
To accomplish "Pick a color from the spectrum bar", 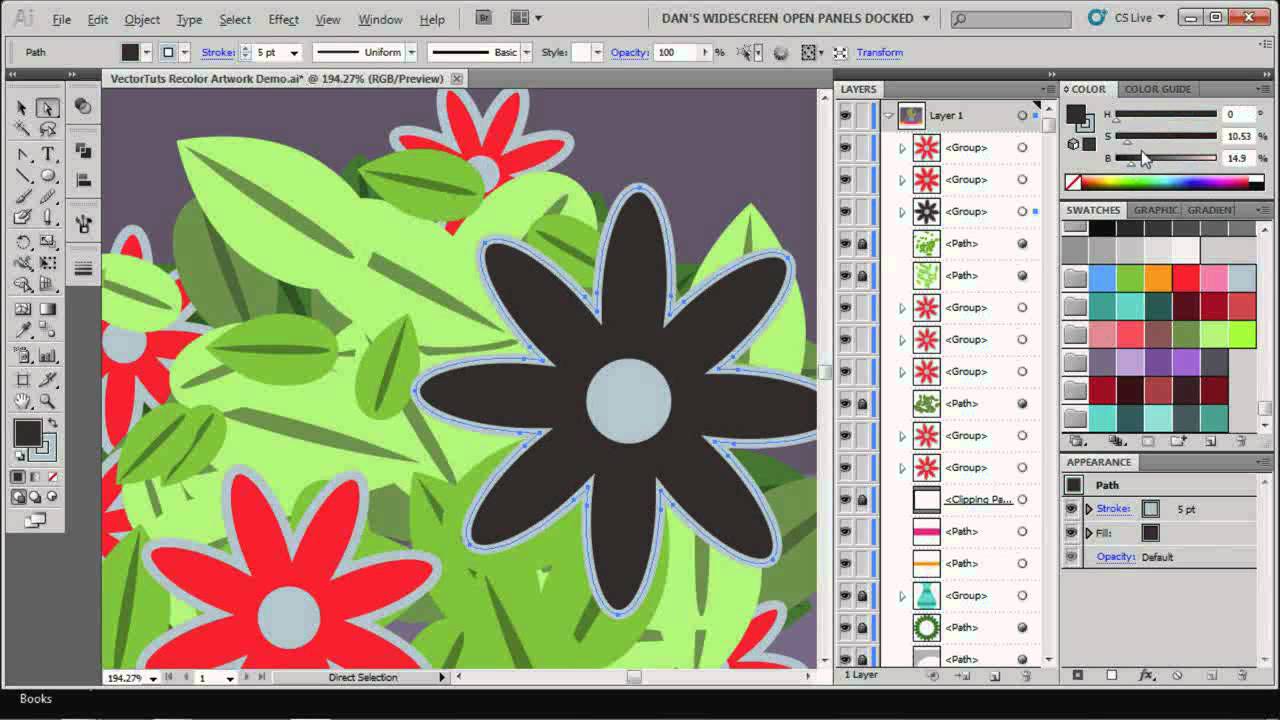I will pos(1166,182).
